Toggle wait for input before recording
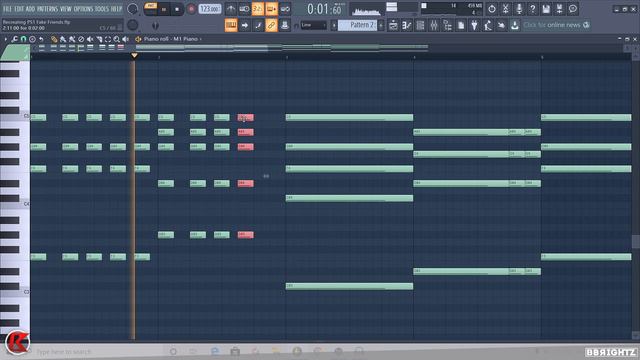The width and height of the screenshot is (640, 360). 244,9
